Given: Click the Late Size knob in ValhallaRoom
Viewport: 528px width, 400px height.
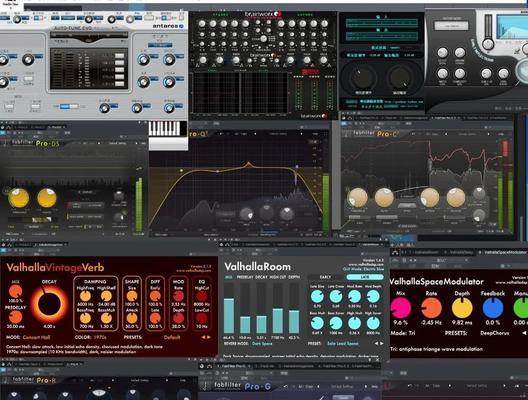Looking at the screenshot, I should [x=317, y=296].
